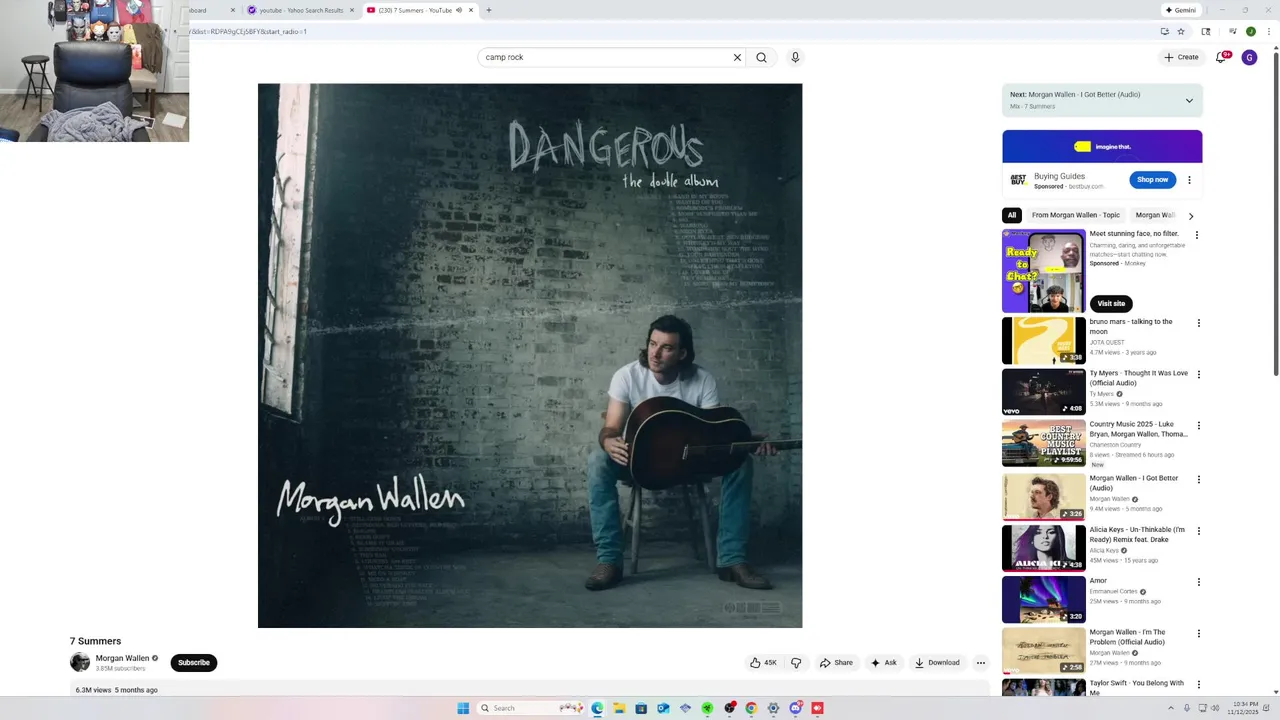Open Morgan Wallen channel name link
The image size is (1280, 720).
(122, 658)
